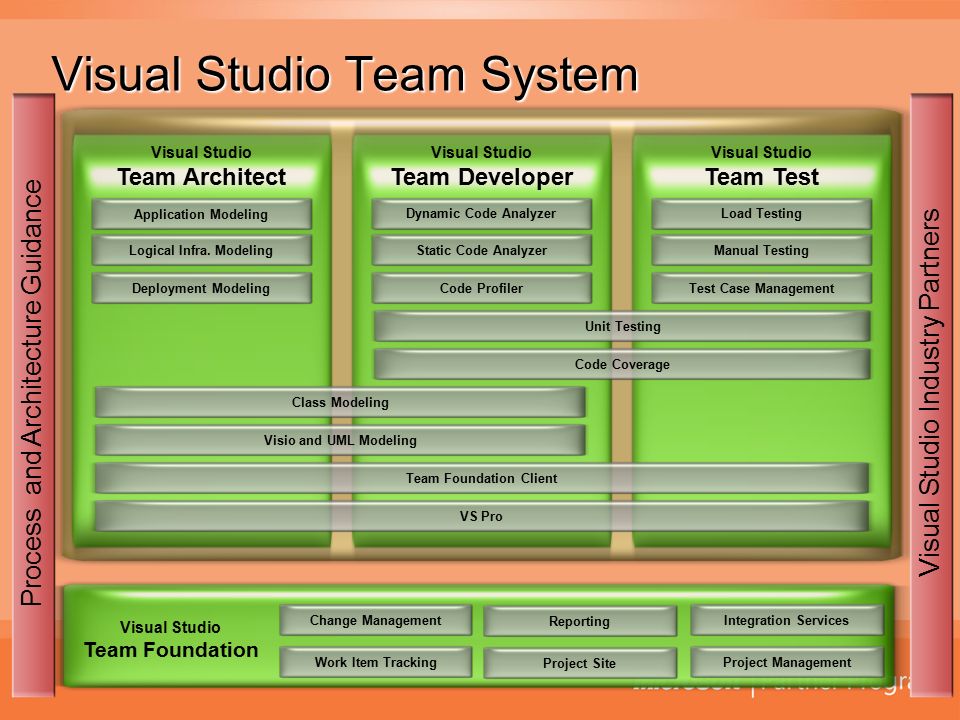Click the Test Case Management box
The width and height of the screenshot is (960, 720).
tap(761, 288)
